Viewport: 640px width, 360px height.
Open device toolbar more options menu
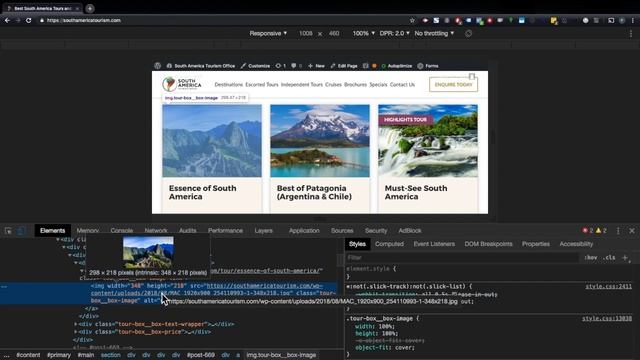[x=631, y=34]
